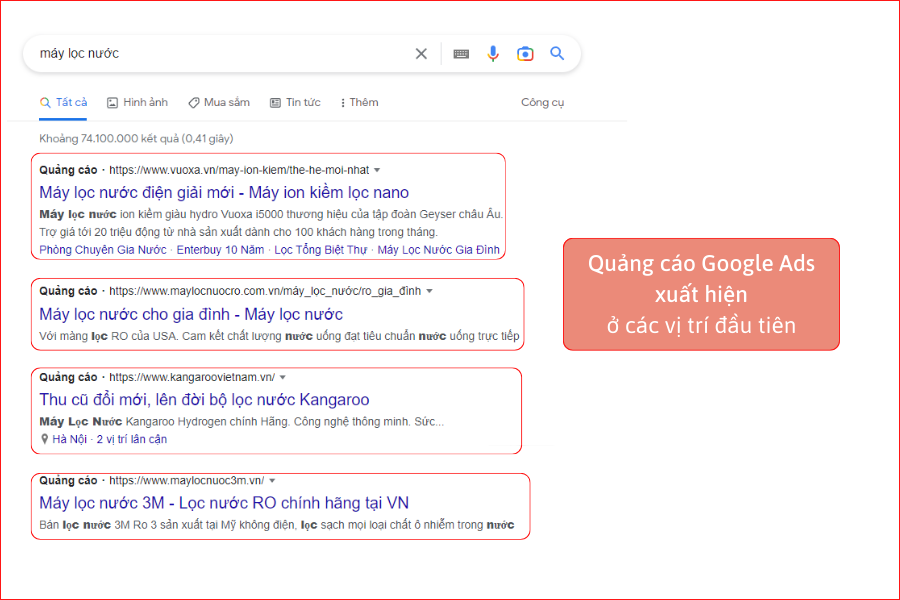Search by image with the camera icon

point(525,53)
